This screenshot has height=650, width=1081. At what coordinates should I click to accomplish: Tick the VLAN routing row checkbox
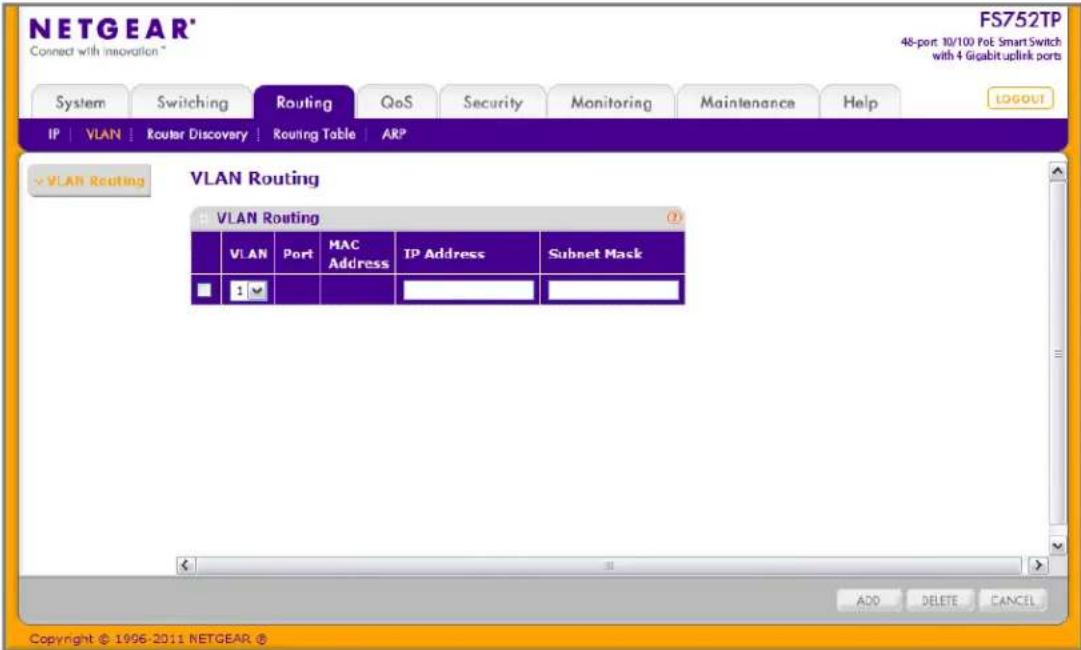point(204,290)
